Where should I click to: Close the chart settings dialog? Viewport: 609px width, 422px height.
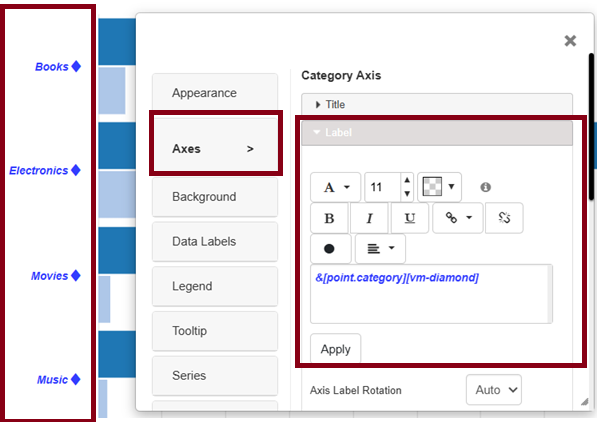click(x=570, y=41)
